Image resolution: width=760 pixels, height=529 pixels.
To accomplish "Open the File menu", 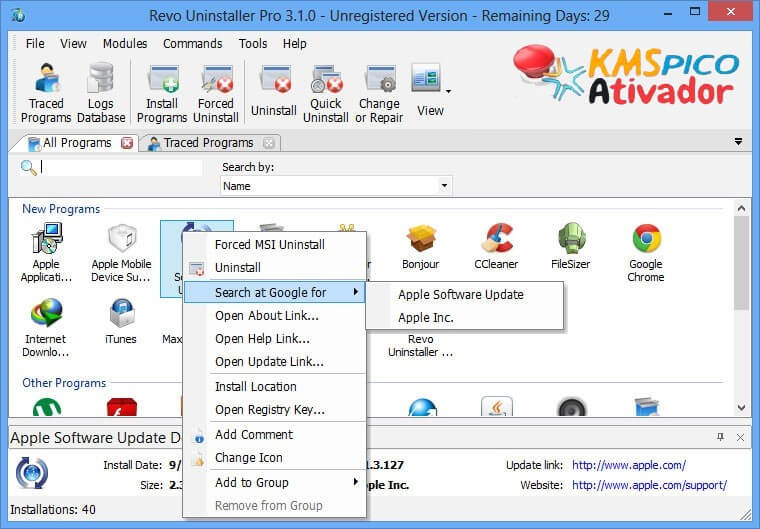I will pos(35,44).
